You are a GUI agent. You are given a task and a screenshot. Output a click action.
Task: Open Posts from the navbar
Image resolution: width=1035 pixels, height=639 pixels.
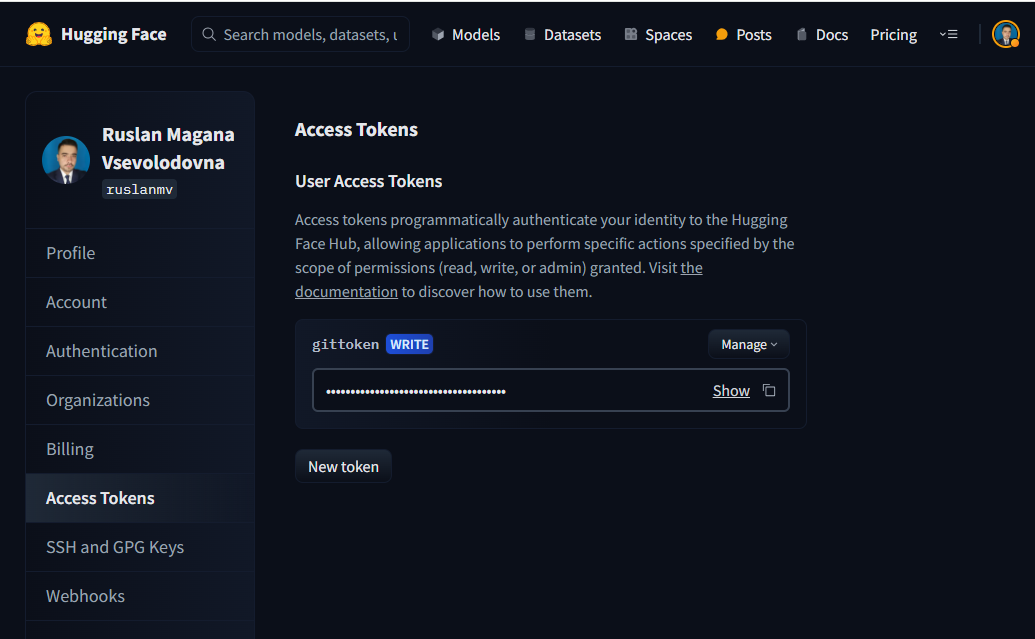pos(743,34)
